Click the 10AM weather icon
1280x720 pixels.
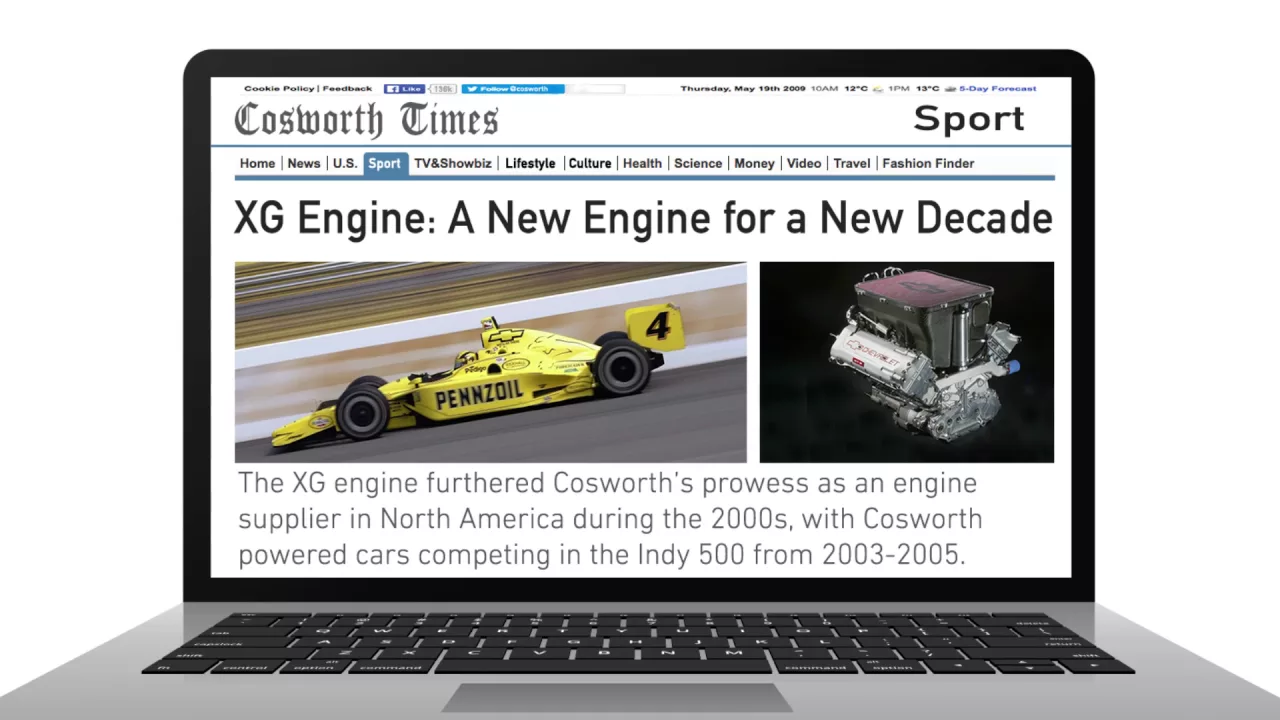tap(877, 89)
